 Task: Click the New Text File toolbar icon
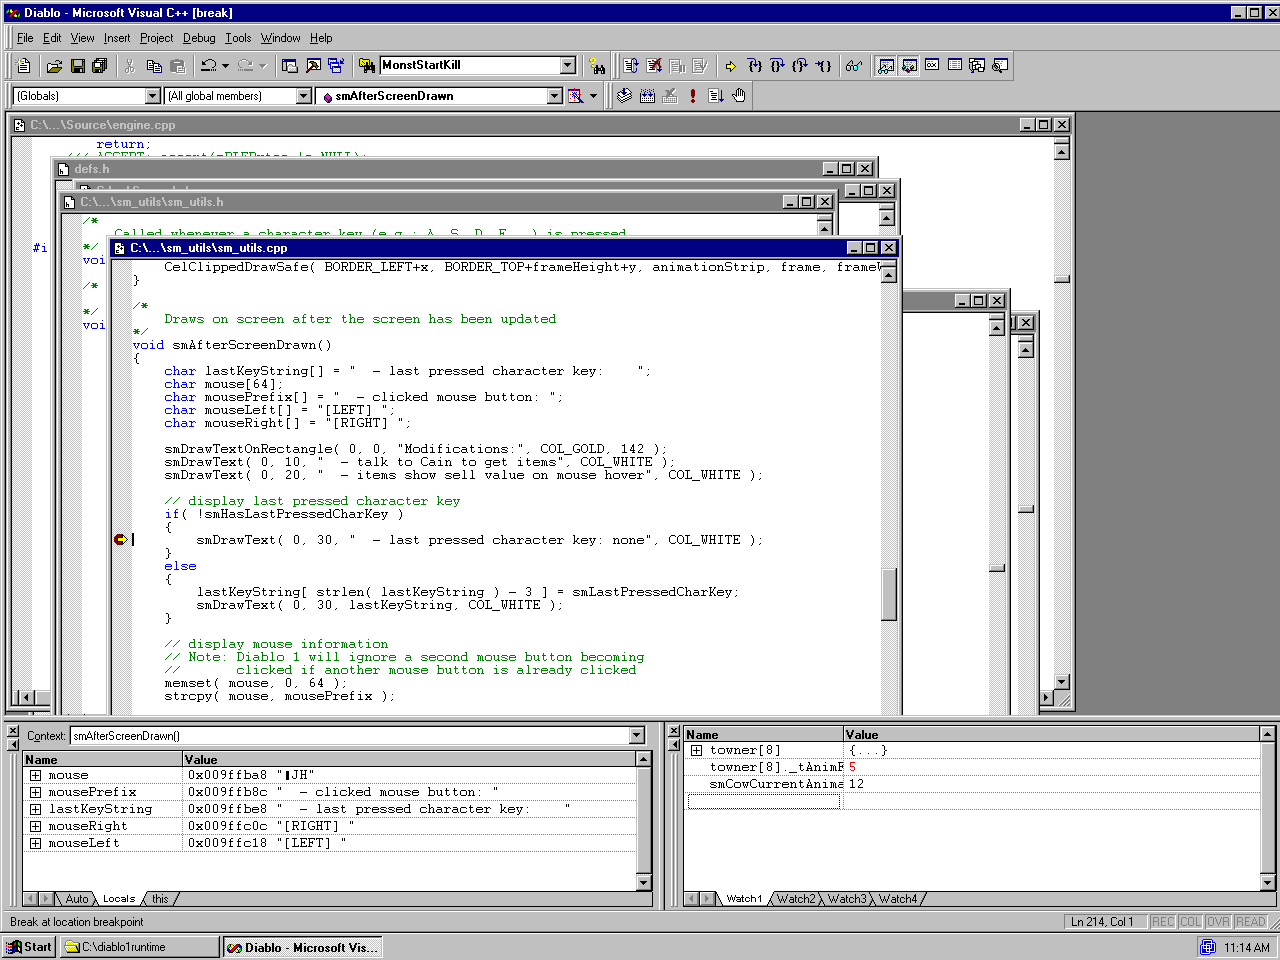pos(24,66)
